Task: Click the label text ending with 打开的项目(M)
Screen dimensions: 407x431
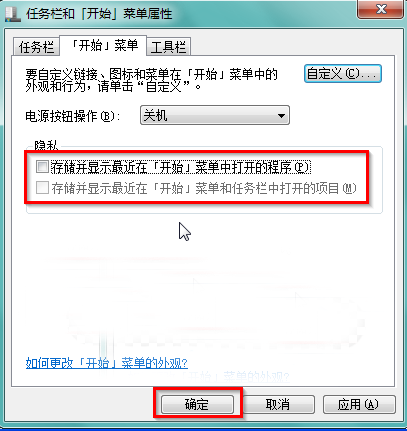Action: click(204, 188)
